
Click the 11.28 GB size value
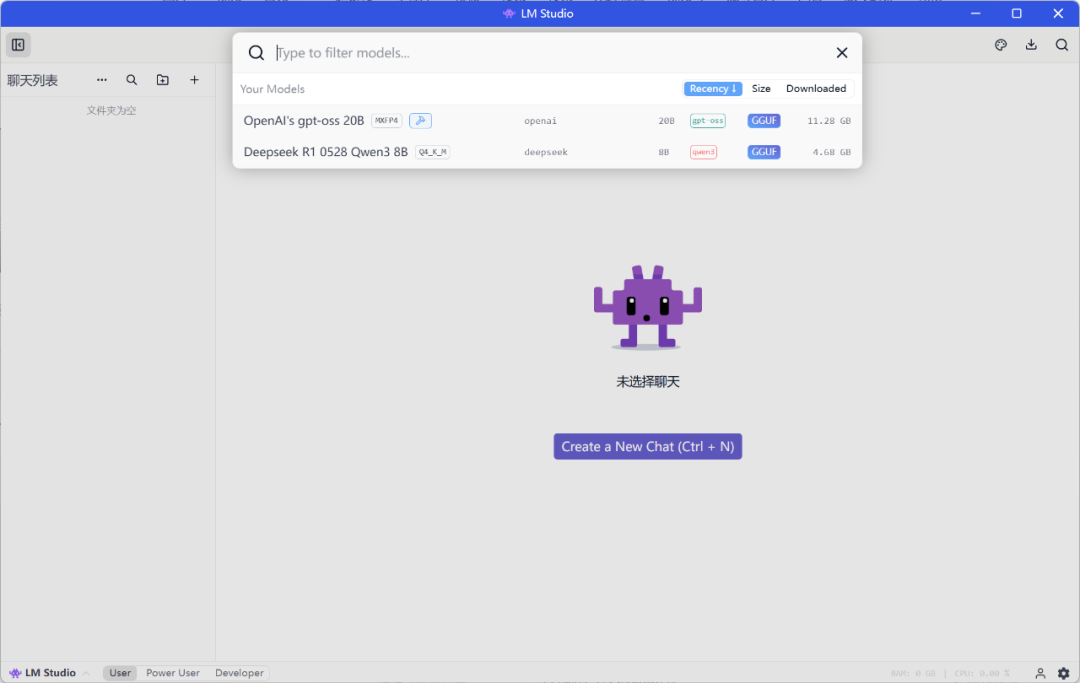click(x=829, y=120)
